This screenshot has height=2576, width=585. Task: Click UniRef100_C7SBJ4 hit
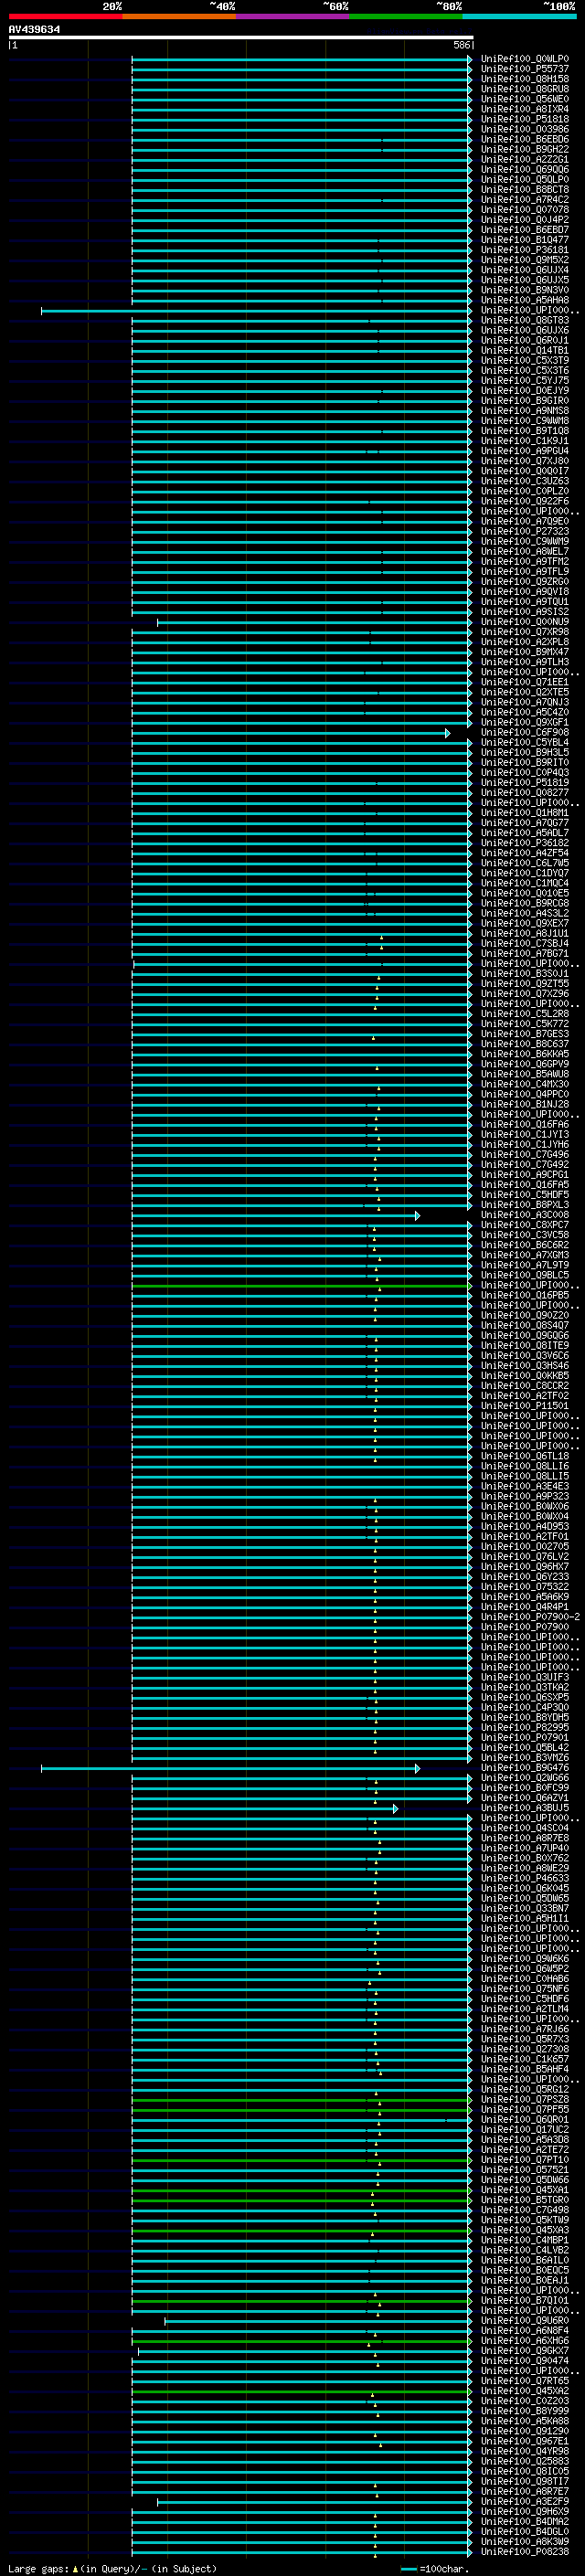pyautogui.click(x=524, y=943)
